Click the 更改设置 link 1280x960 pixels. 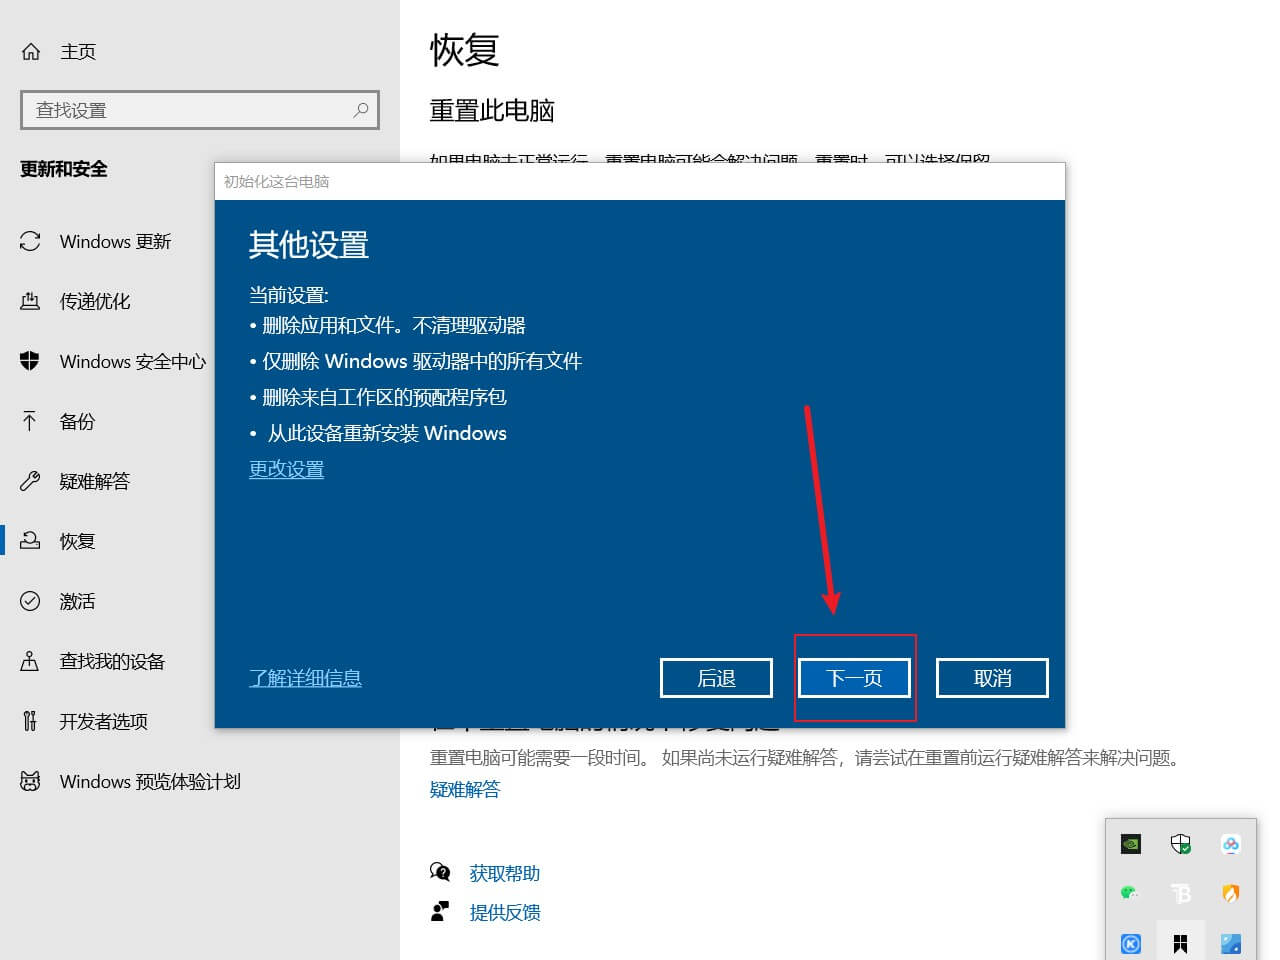[x=286, y=469]
